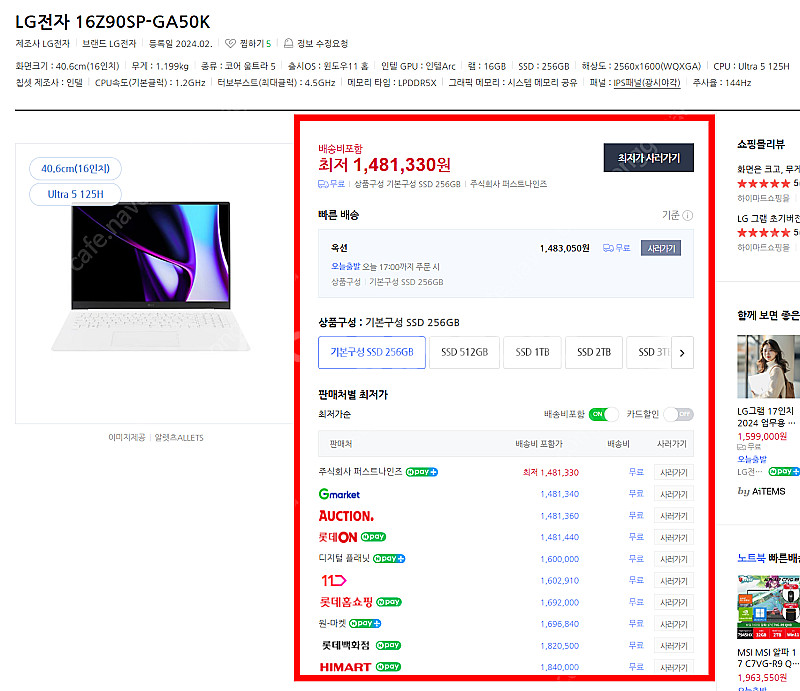Click the 최저 1,481,330 price in seller list

pyautogui.click(x=551, y=473)
